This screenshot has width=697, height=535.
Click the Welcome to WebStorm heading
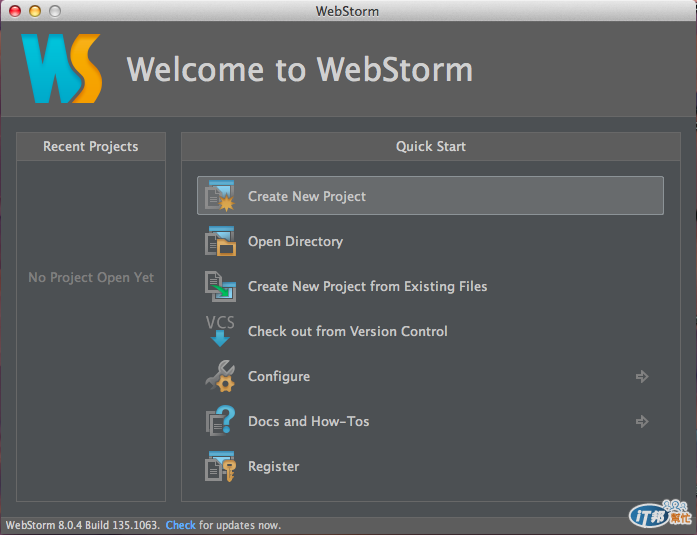coord(300,69)
